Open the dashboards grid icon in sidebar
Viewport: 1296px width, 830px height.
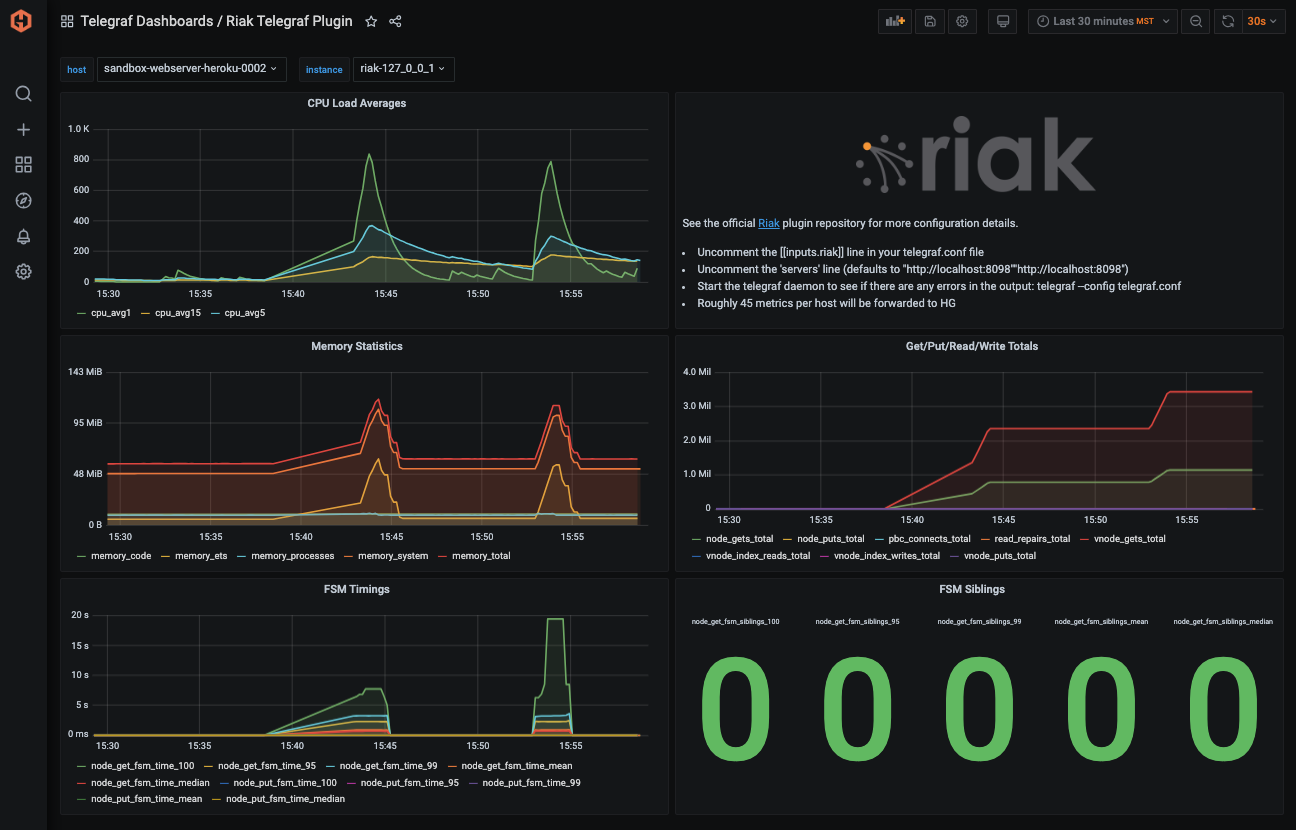(x=23, y=165)
